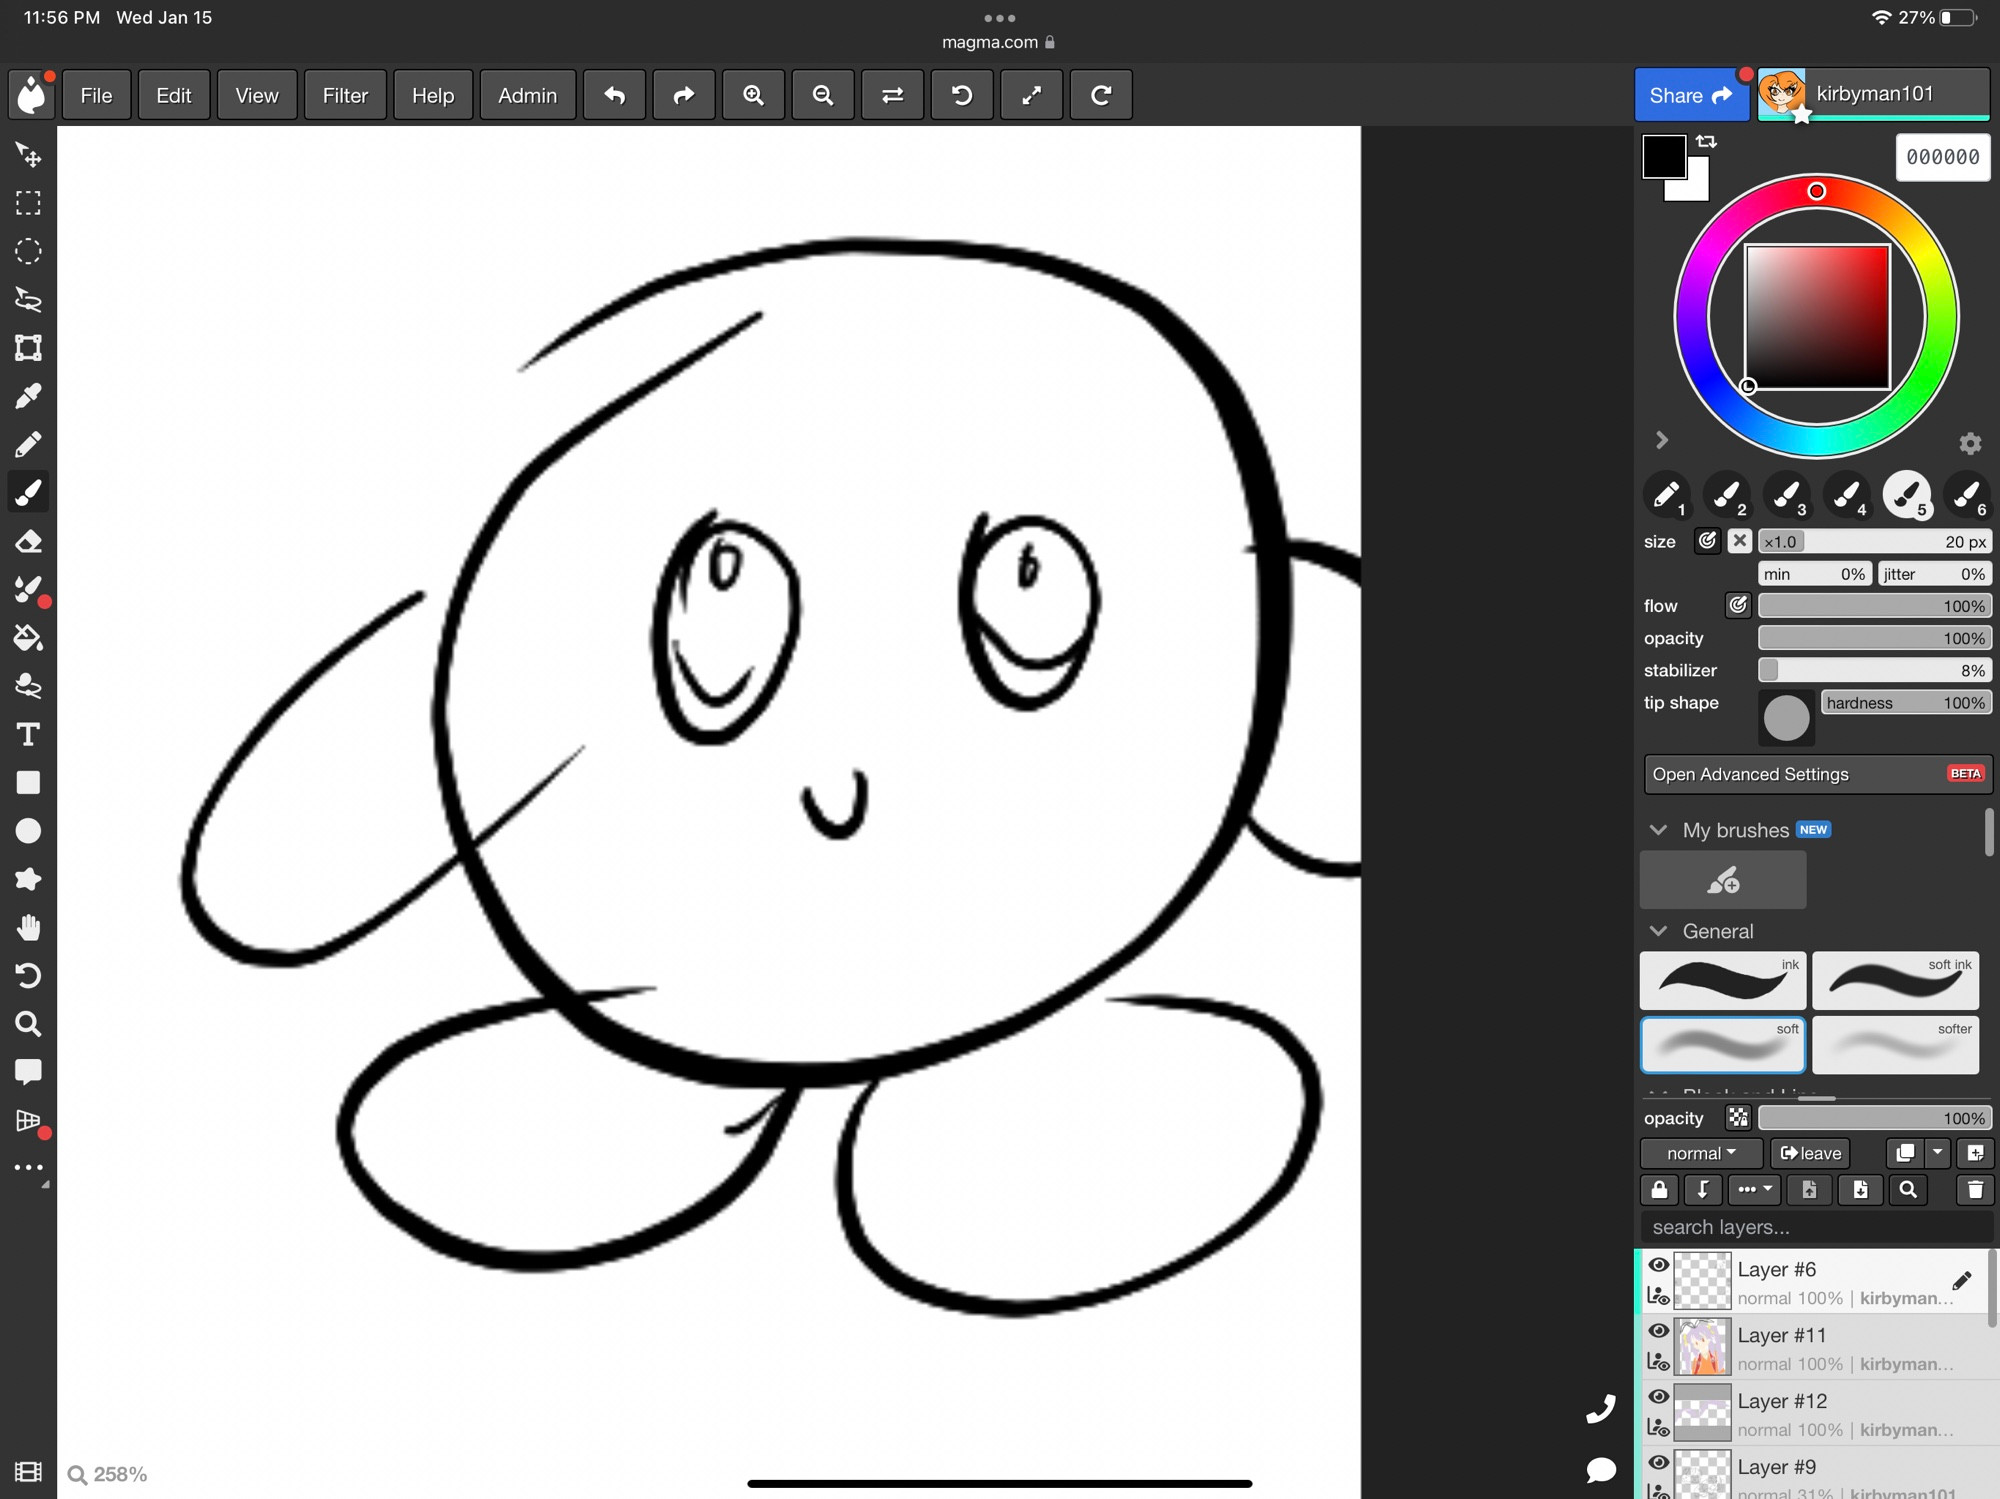Toggle visibility of Layer #6
This screenshot has width=2000, height=1499.
pyautogui.click(x=1658, y=1265)
